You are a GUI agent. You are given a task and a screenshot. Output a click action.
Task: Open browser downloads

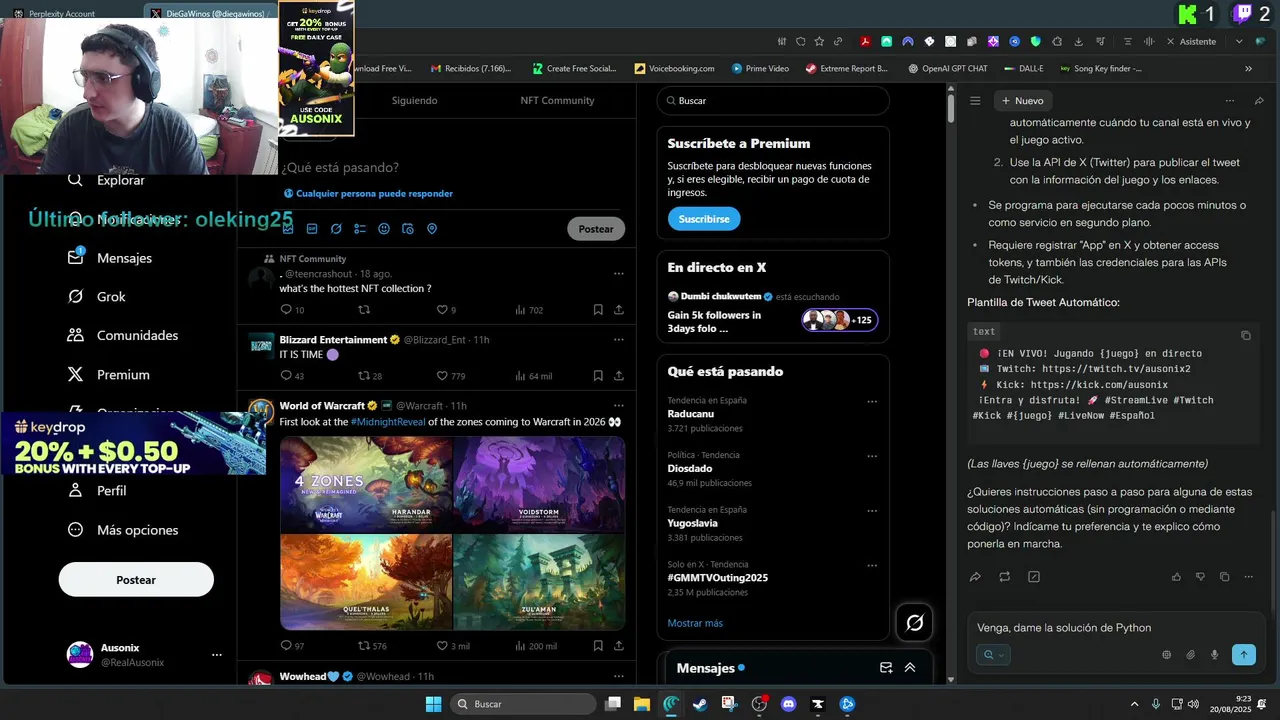1080,42
